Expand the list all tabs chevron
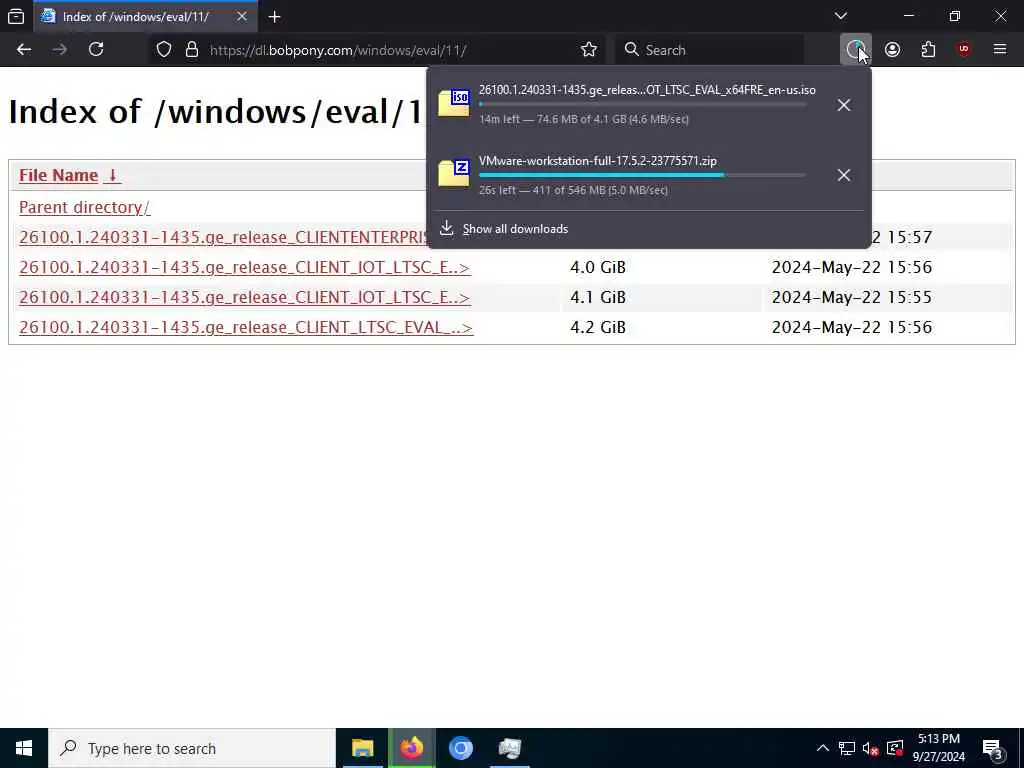Screen dimensions: 1024x768 [841, 16]
